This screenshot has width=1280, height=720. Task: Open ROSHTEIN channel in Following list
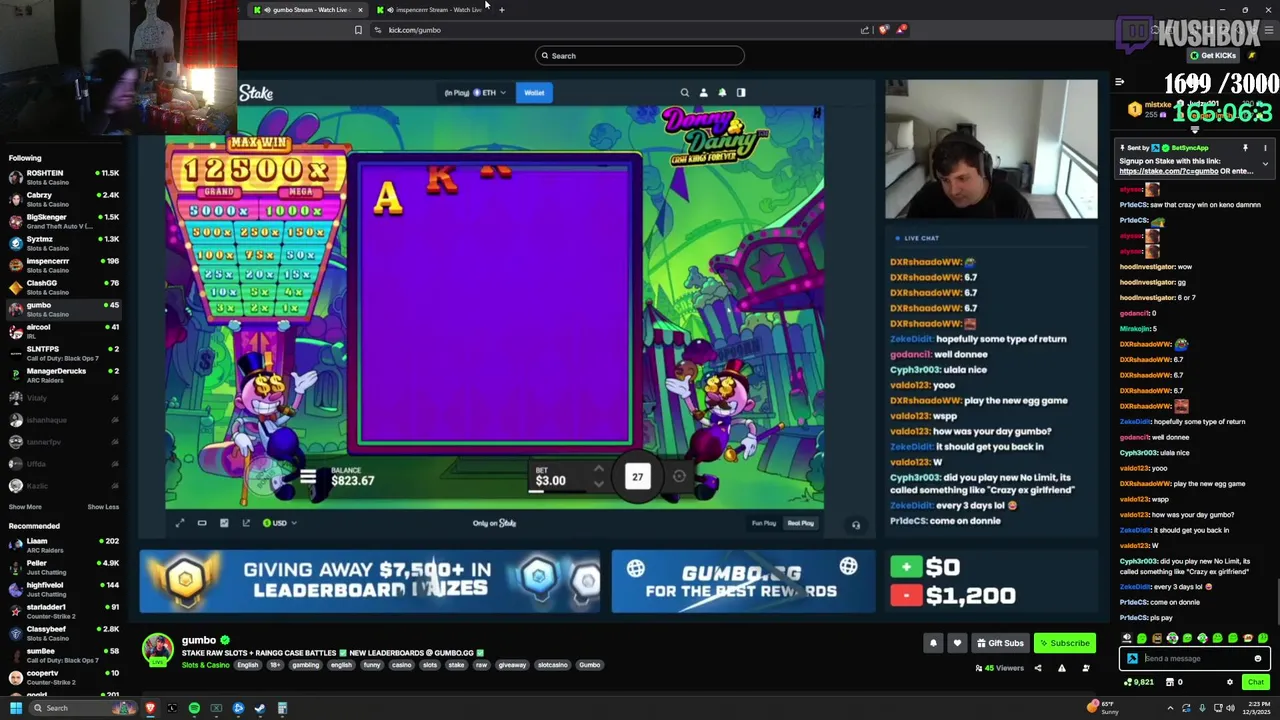(x=63, y=177)
